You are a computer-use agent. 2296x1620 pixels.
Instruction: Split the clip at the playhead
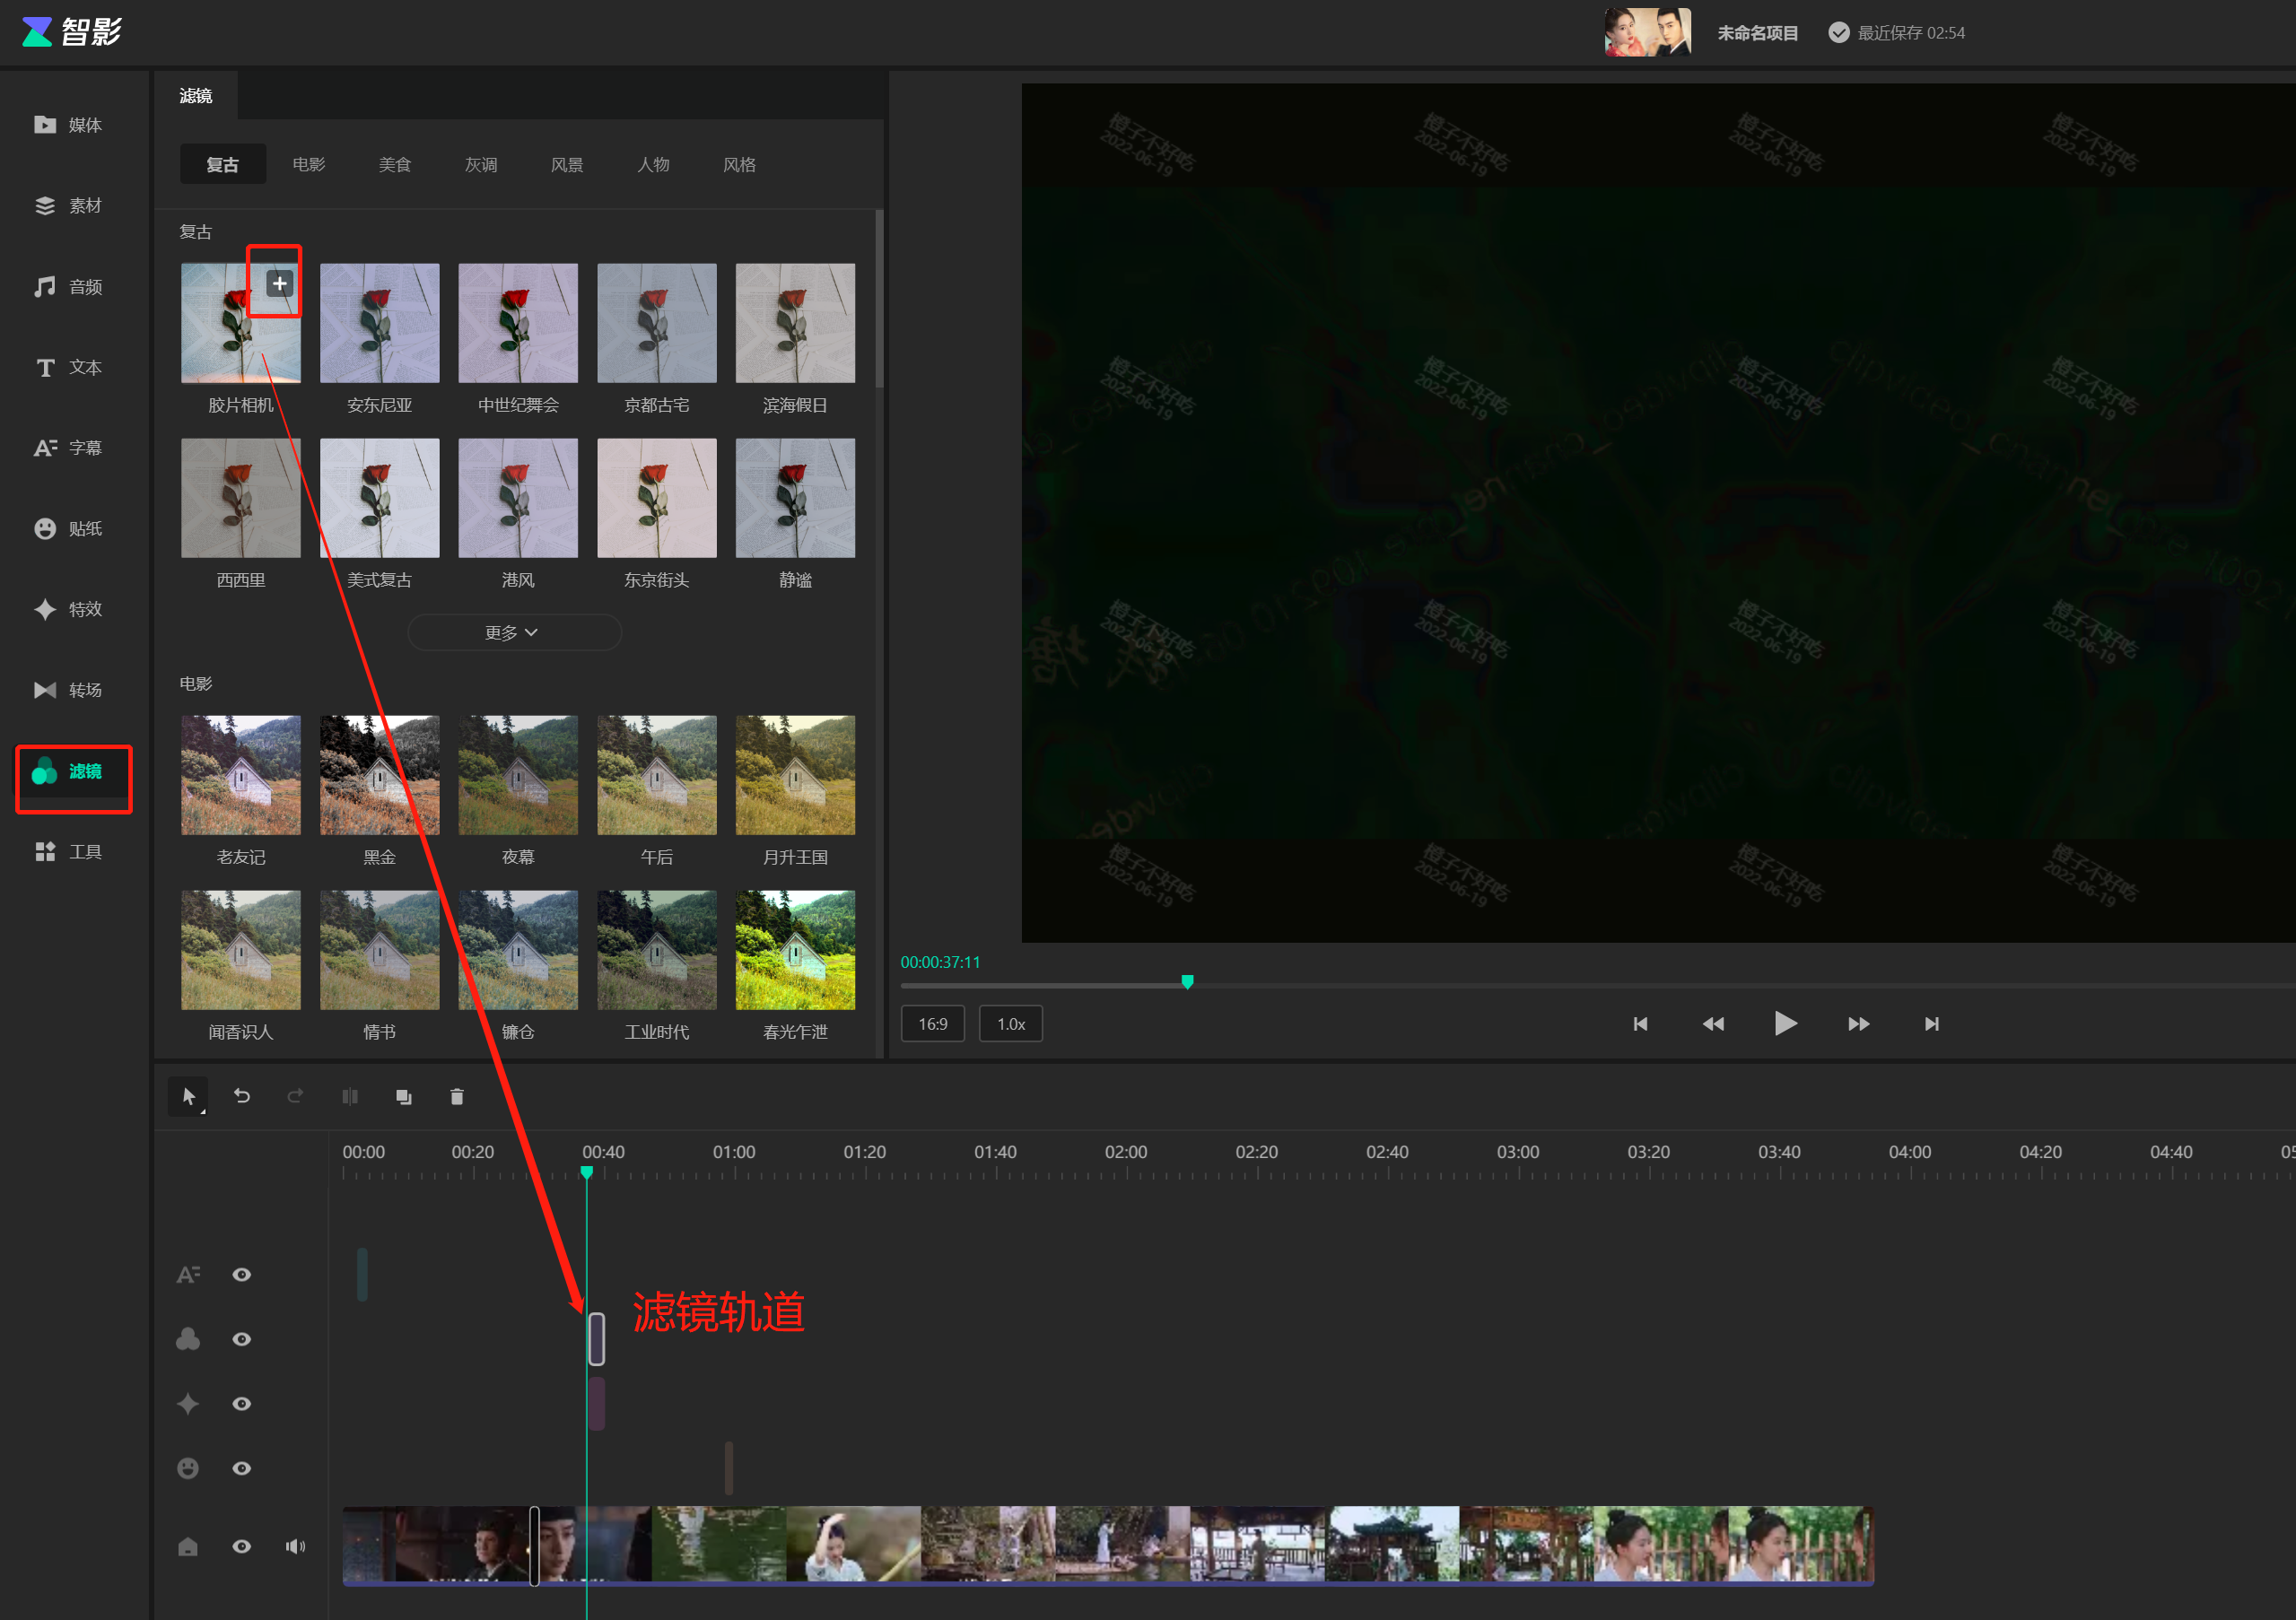click(x=350, y=1097)
